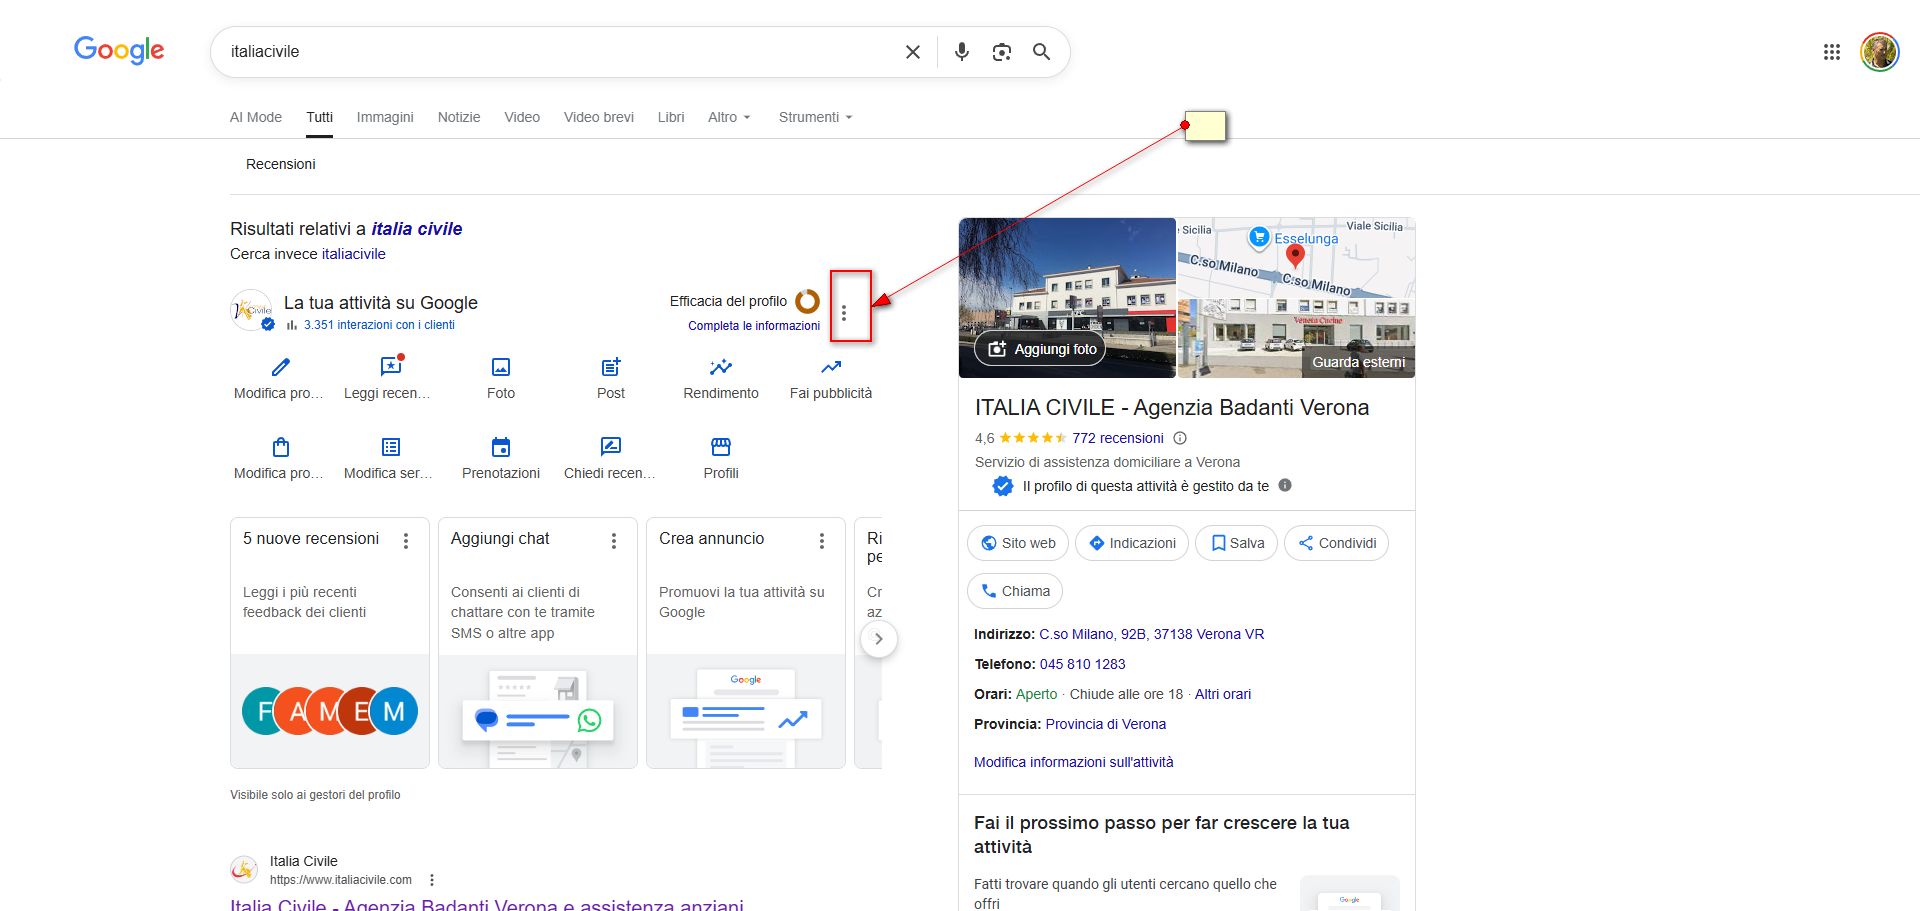Expand the Altro dropdown menu
Viewport: 1920px width, 911px height.
728,117
